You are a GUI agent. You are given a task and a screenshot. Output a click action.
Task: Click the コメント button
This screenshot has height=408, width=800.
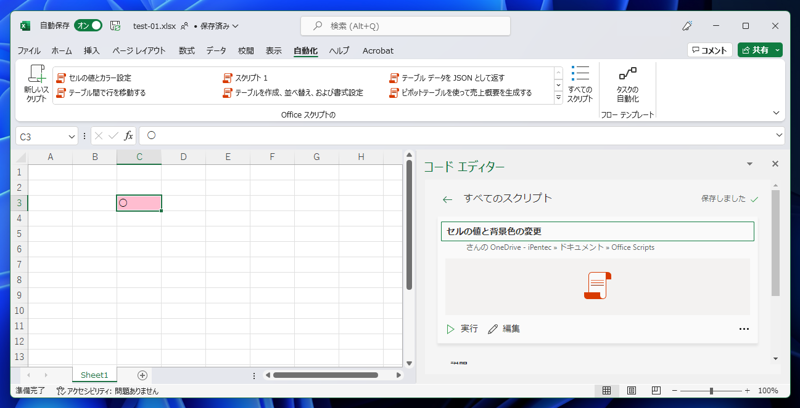pos(710,50)
